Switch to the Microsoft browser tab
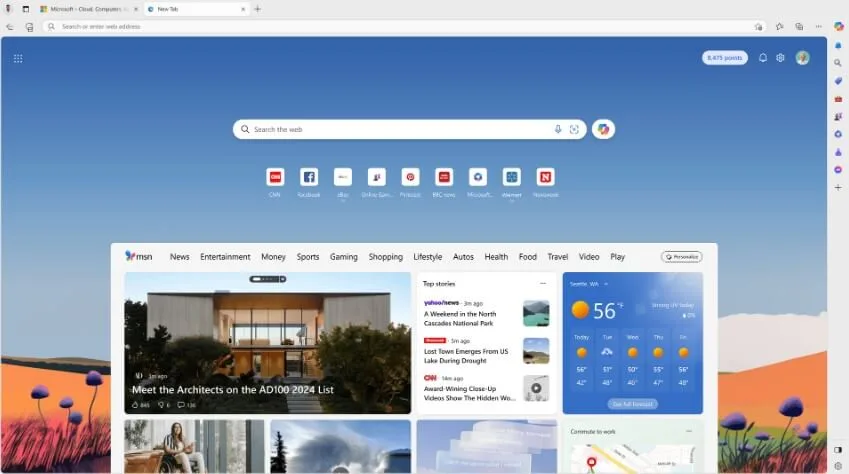Image resolution: width=849 pixels, height=474 pixels. tap(90, 8)
